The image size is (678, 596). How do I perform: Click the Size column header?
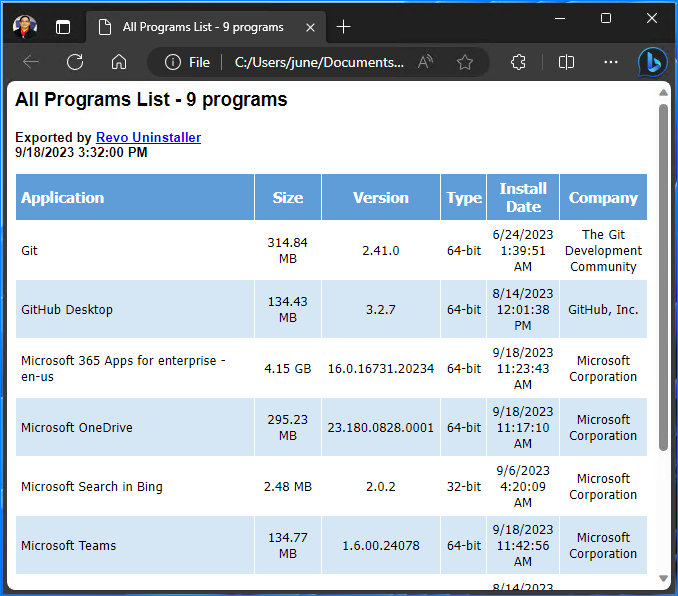tap(288, 197)
